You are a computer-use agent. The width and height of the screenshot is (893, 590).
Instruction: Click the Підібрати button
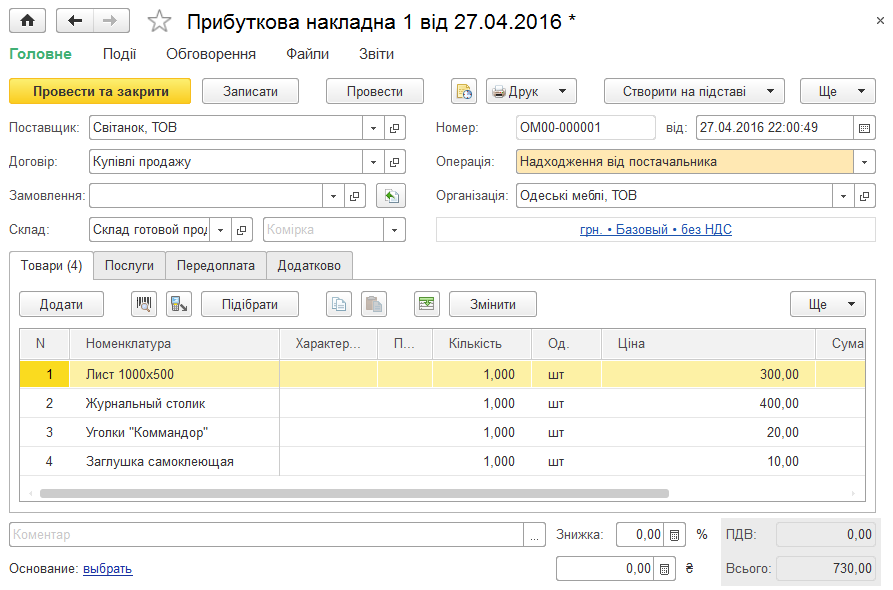point(250,304)
